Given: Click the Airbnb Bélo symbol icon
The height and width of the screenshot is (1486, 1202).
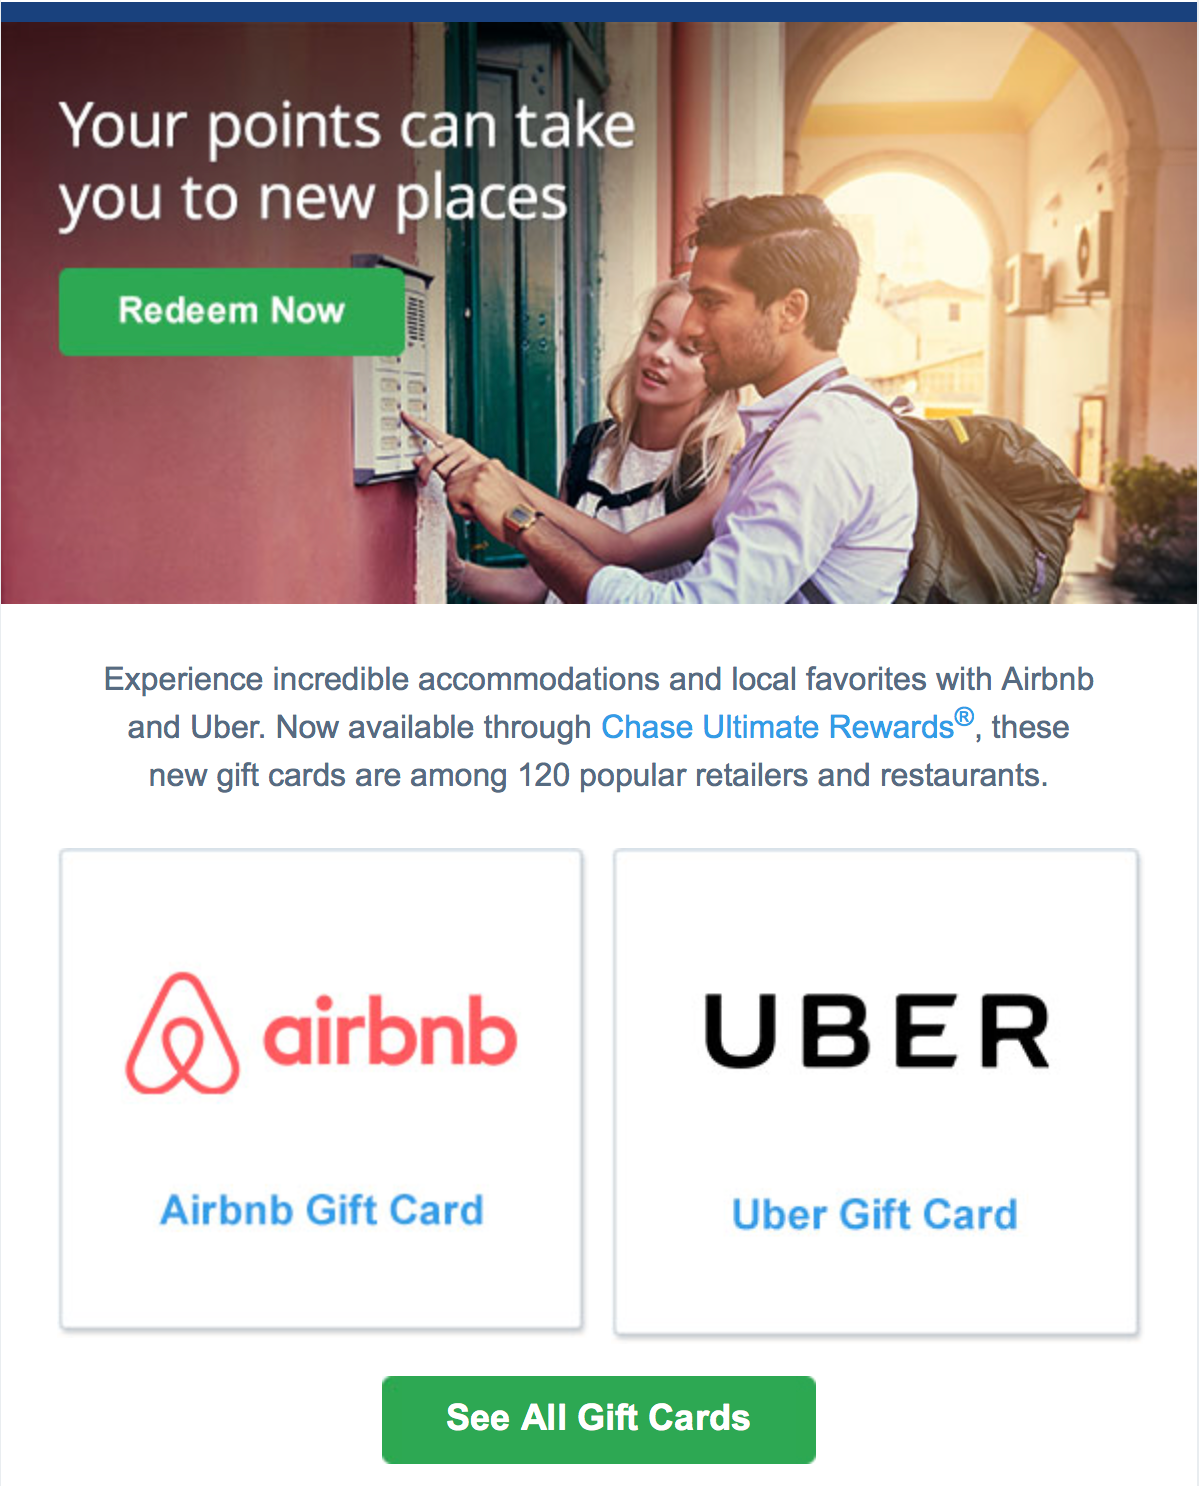Looking at the screenshot, I should pos(182,1033).
